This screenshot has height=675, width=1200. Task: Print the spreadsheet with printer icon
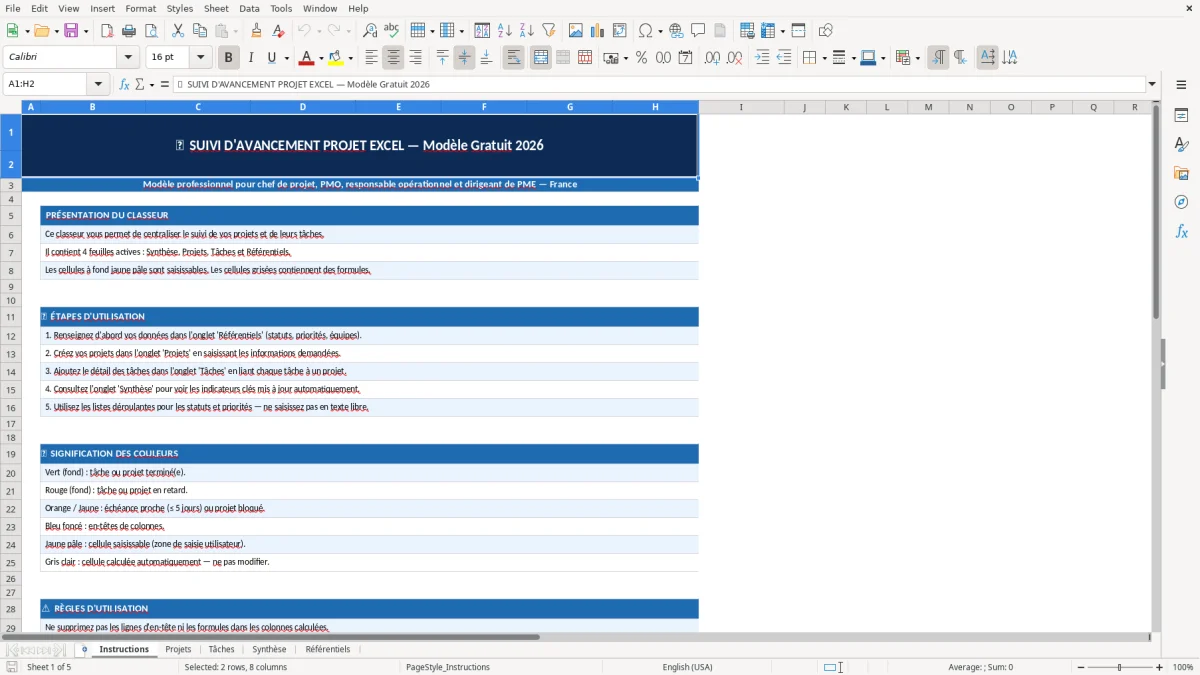click(129, 31)
